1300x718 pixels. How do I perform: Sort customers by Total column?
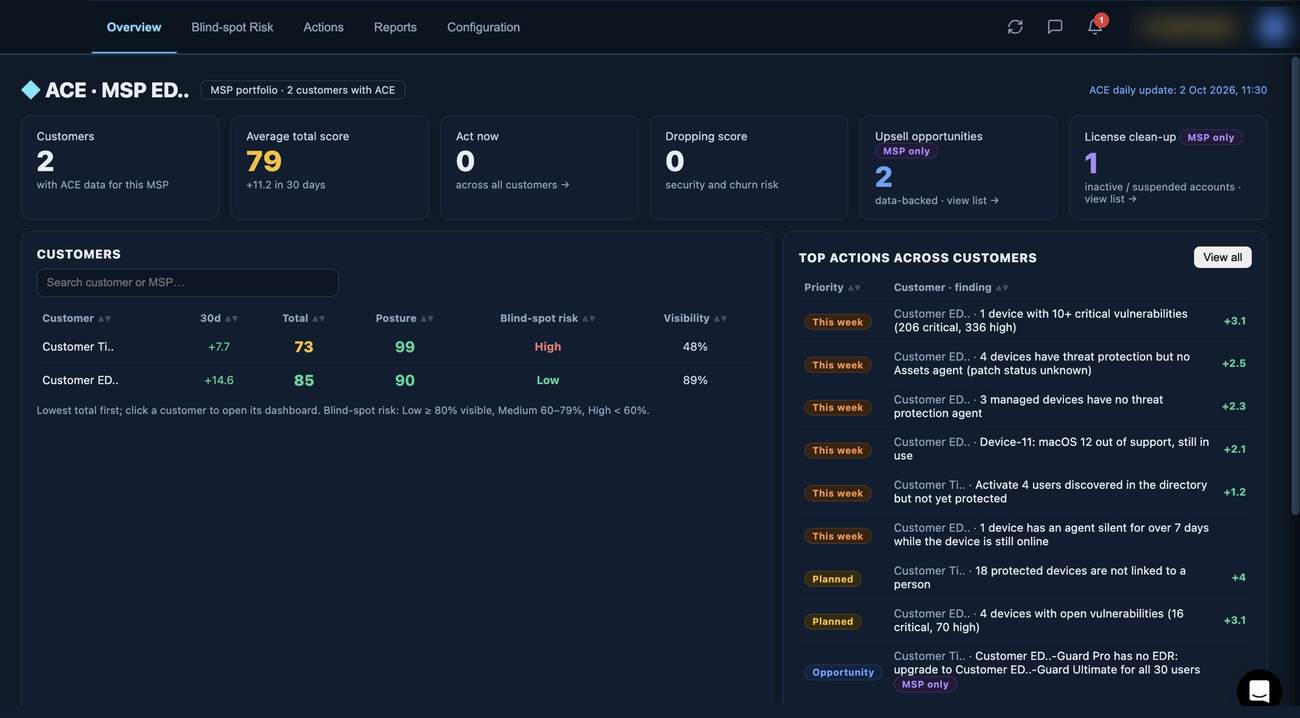tap(303, 318)
